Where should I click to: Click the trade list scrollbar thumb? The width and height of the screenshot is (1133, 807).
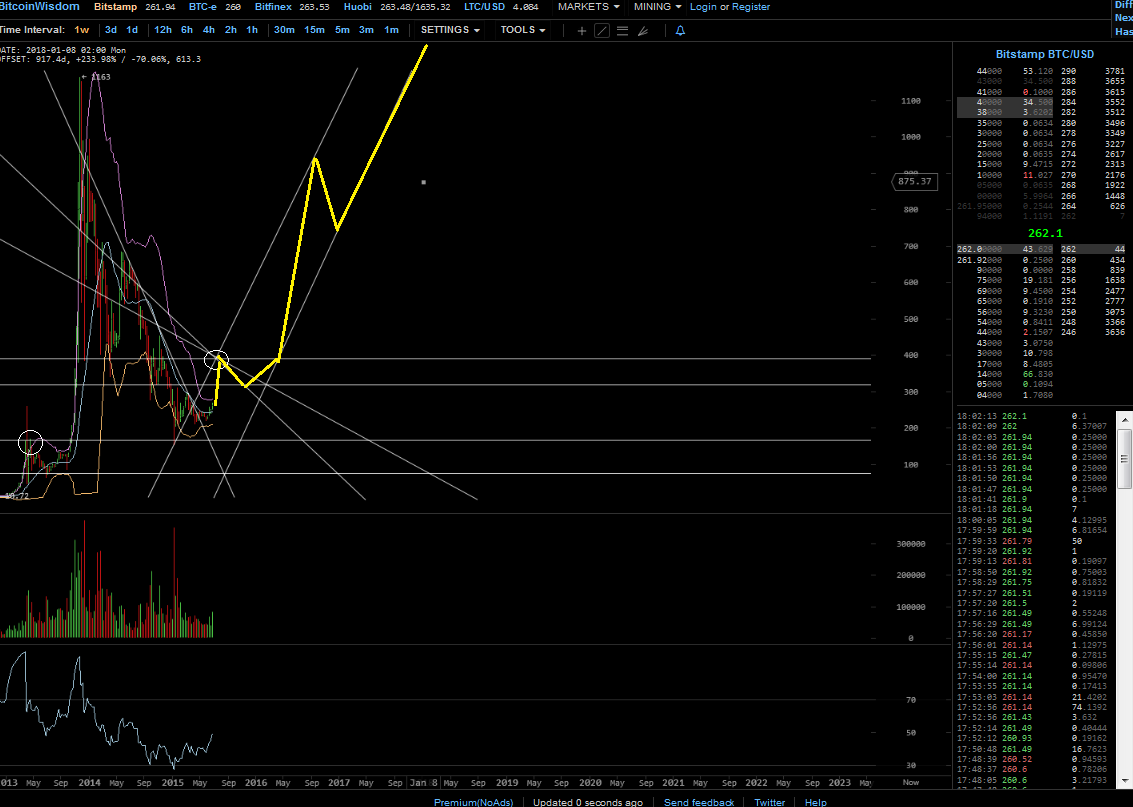point(1124,459)
